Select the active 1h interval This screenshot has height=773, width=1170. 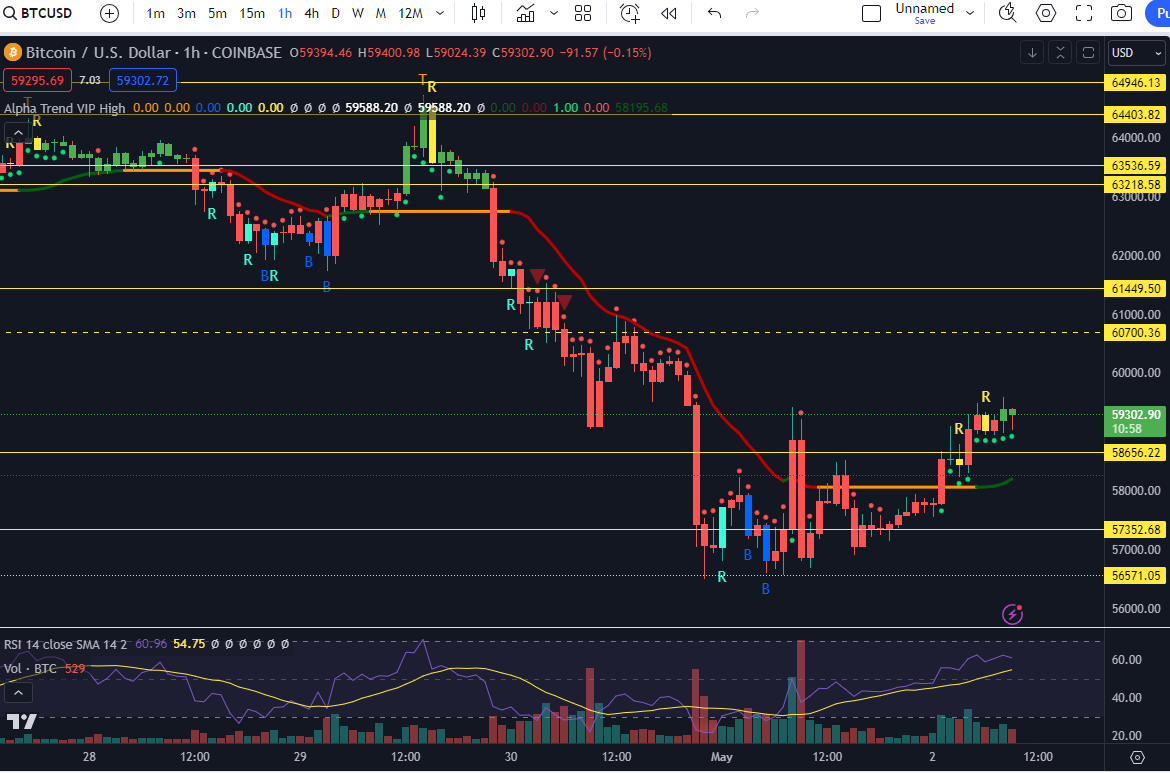pos(284,13)
